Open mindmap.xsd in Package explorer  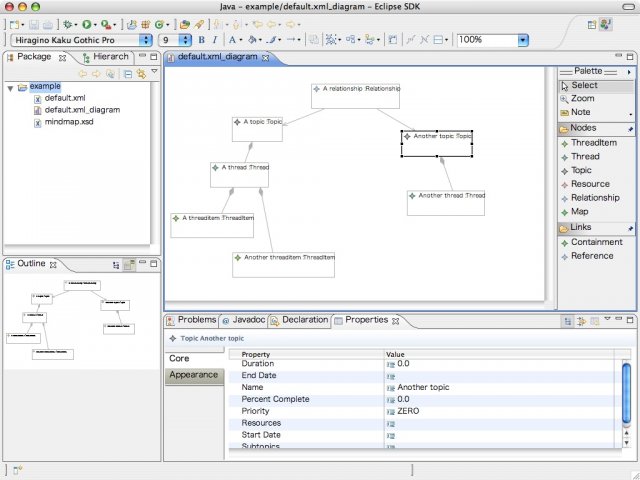[69, 121]
